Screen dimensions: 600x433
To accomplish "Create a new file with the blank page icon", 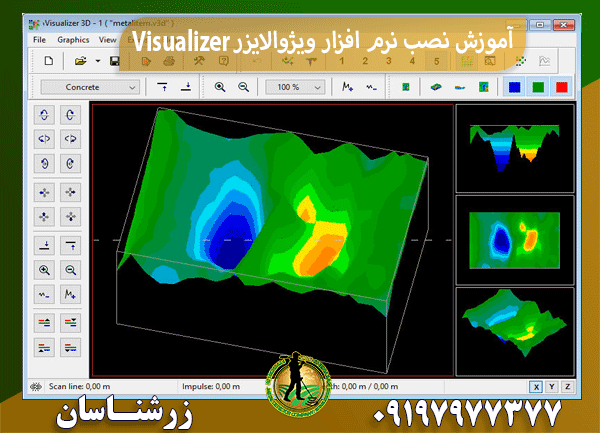I will pyautogui.click(x=49, y=61).
